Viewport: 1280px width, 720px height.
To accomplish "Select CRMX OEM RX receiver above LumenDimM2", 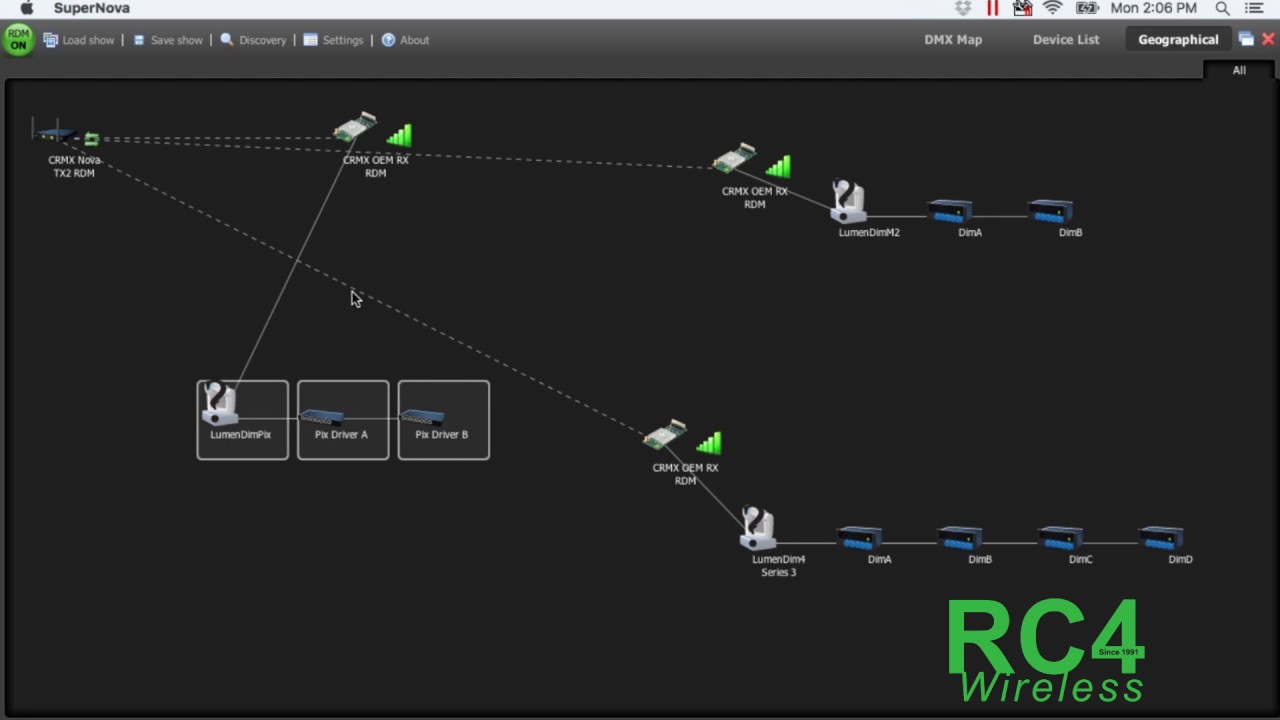I will (x=734, y=159).
